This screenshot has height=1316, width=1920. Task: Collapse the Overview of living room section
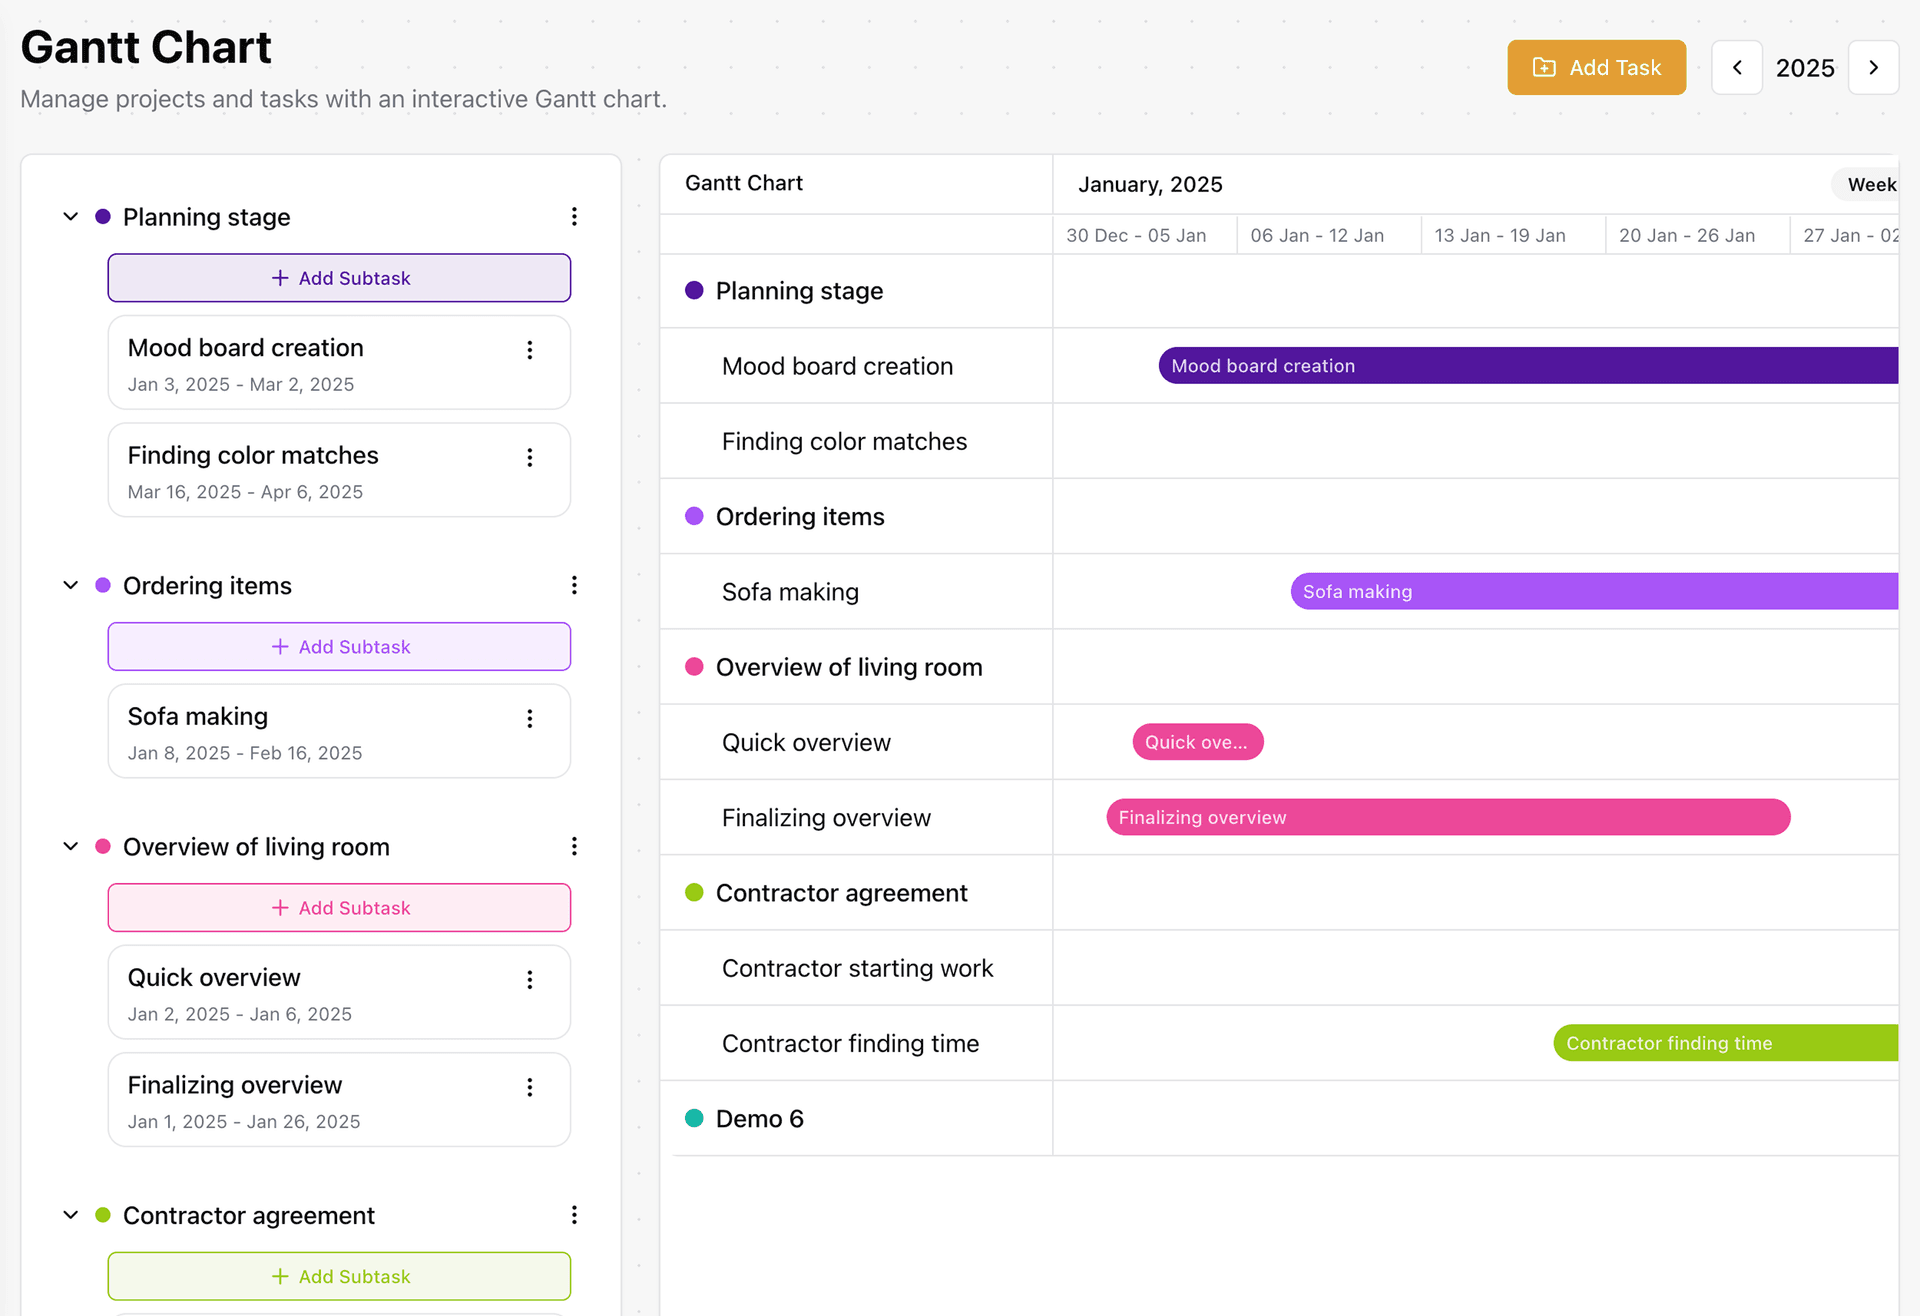pos(70,846)
